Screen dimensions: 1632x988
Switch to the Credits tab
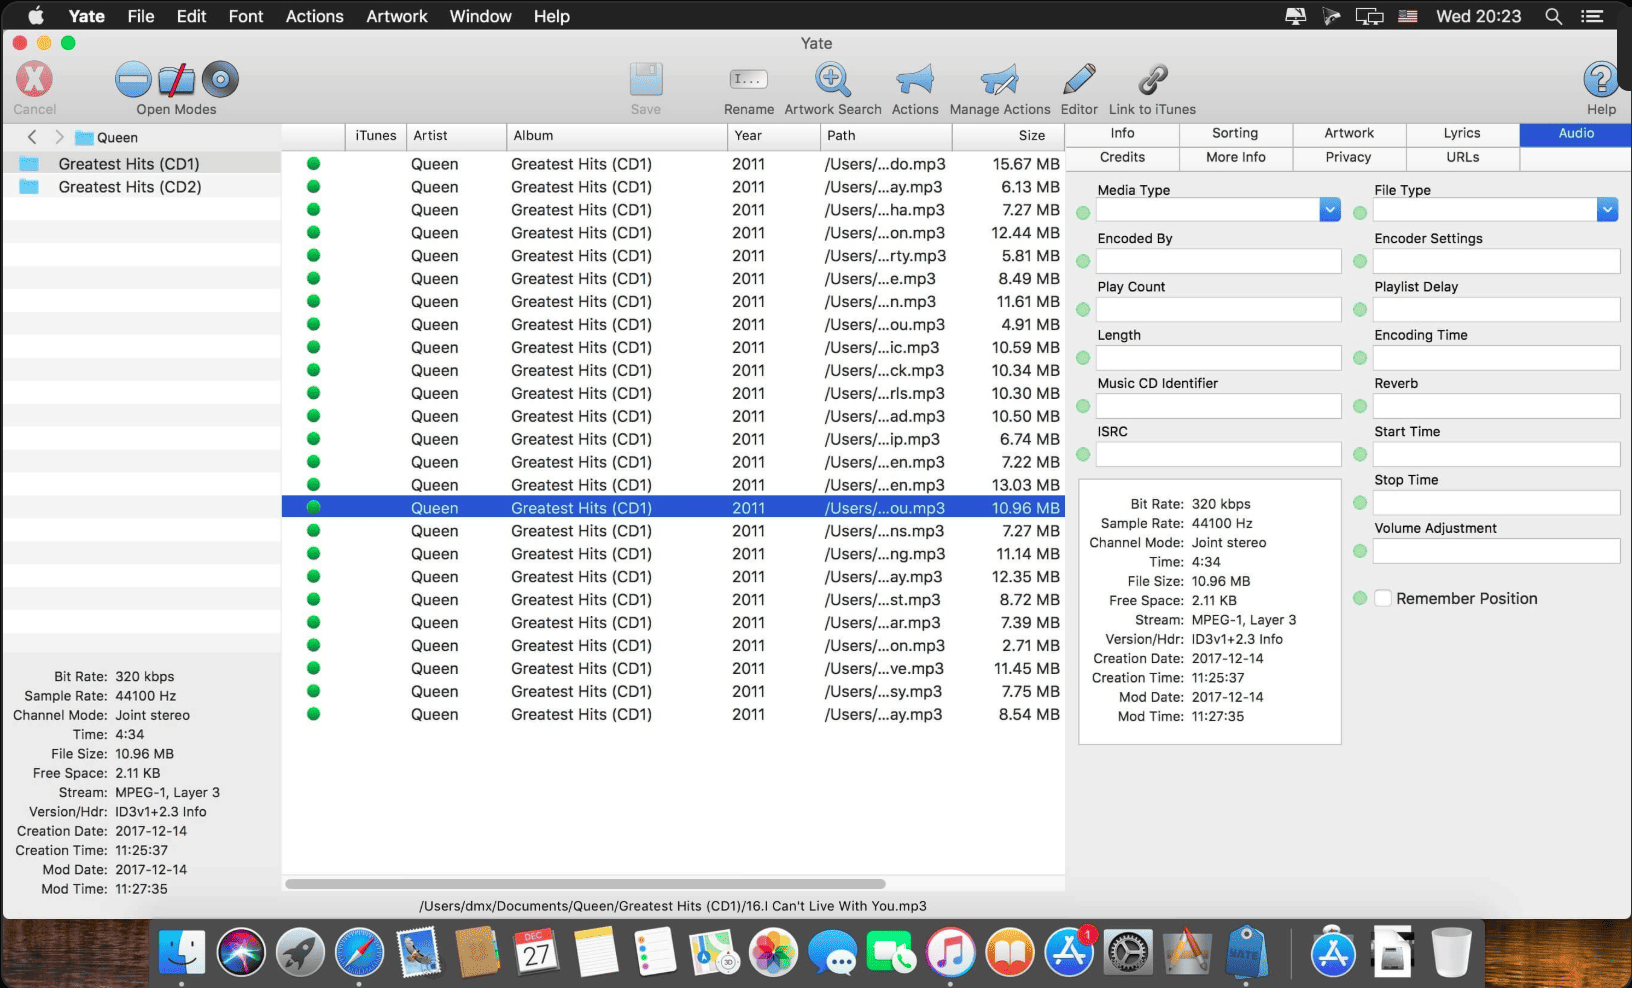(1122, 157)
